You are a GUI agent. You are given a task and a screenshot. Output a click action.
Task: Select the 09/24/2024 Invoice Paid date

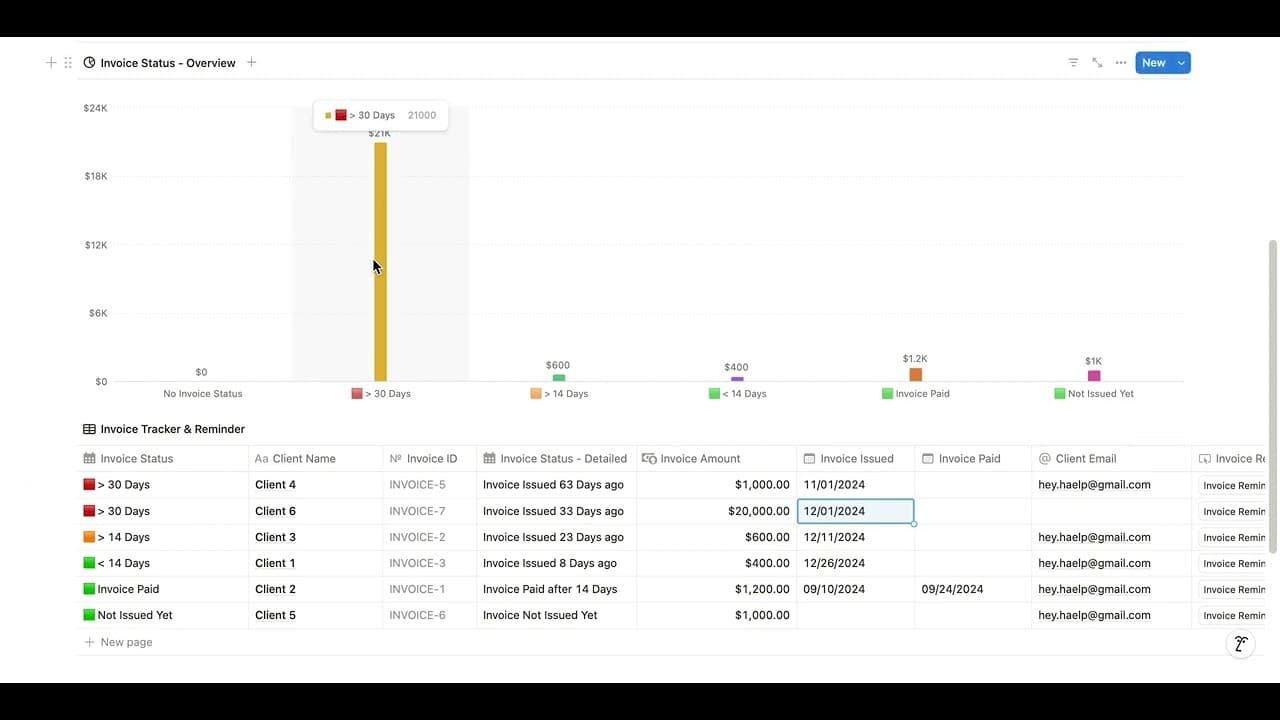973,589
